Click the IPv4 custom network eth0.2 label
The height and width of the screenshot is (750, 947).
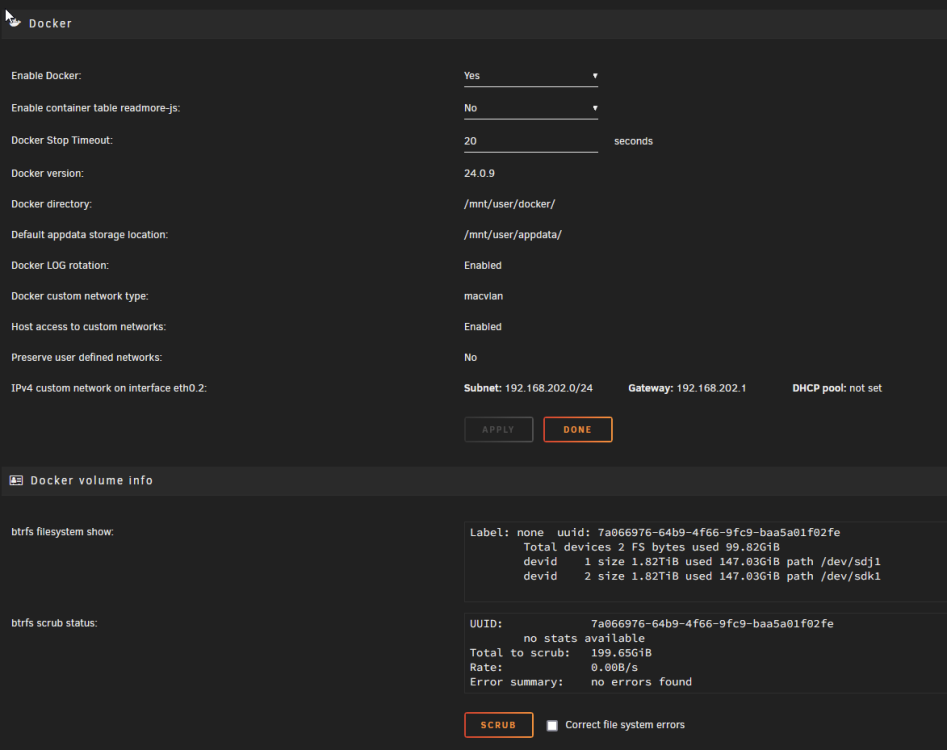(109, 388)
